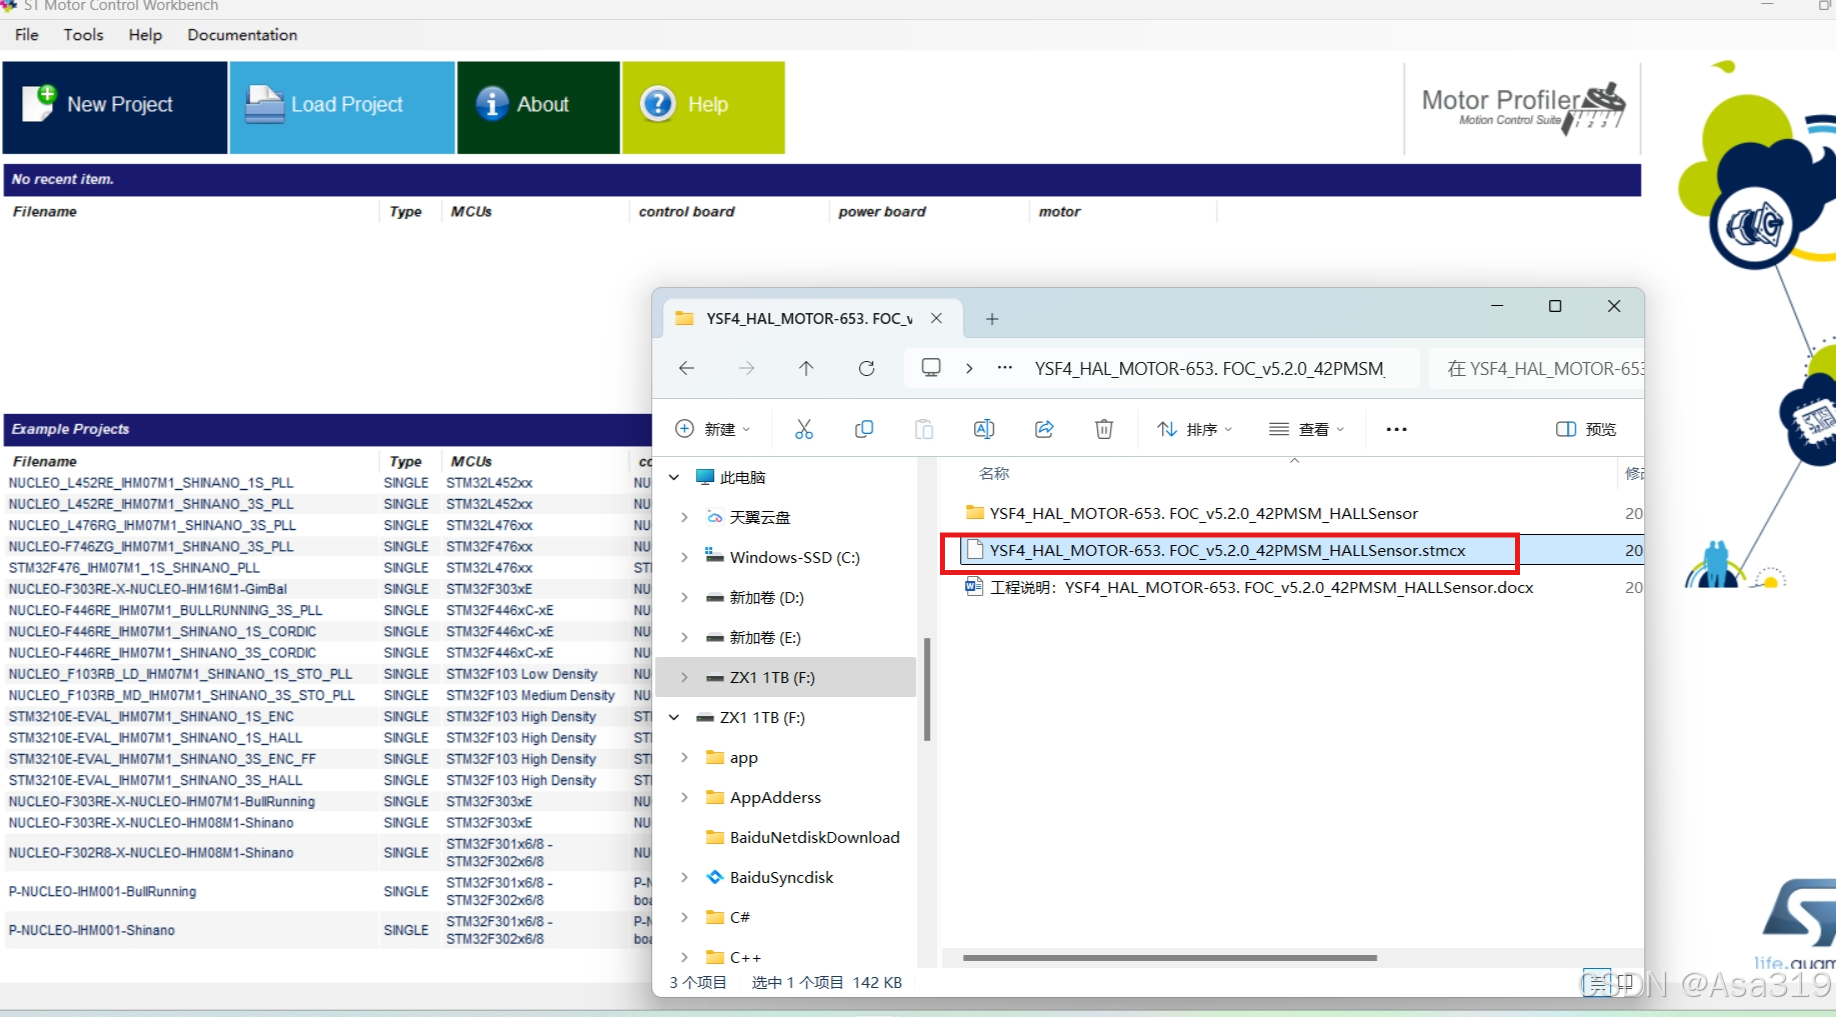Screen dimensions: 1836x1017
Task: Expand the address bar chevron after the monitor icon
Action: pyautogui.click(x=969, y=368)
